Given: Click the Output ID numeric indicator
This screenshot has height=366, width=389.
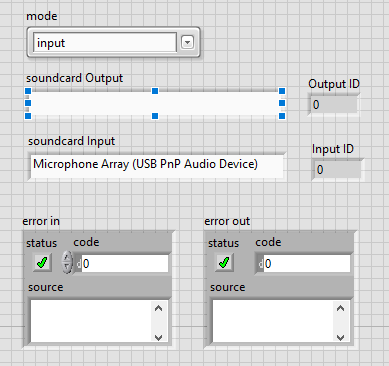Looking at the screenshot, I should pyautogui.click(x=333, y=105).
